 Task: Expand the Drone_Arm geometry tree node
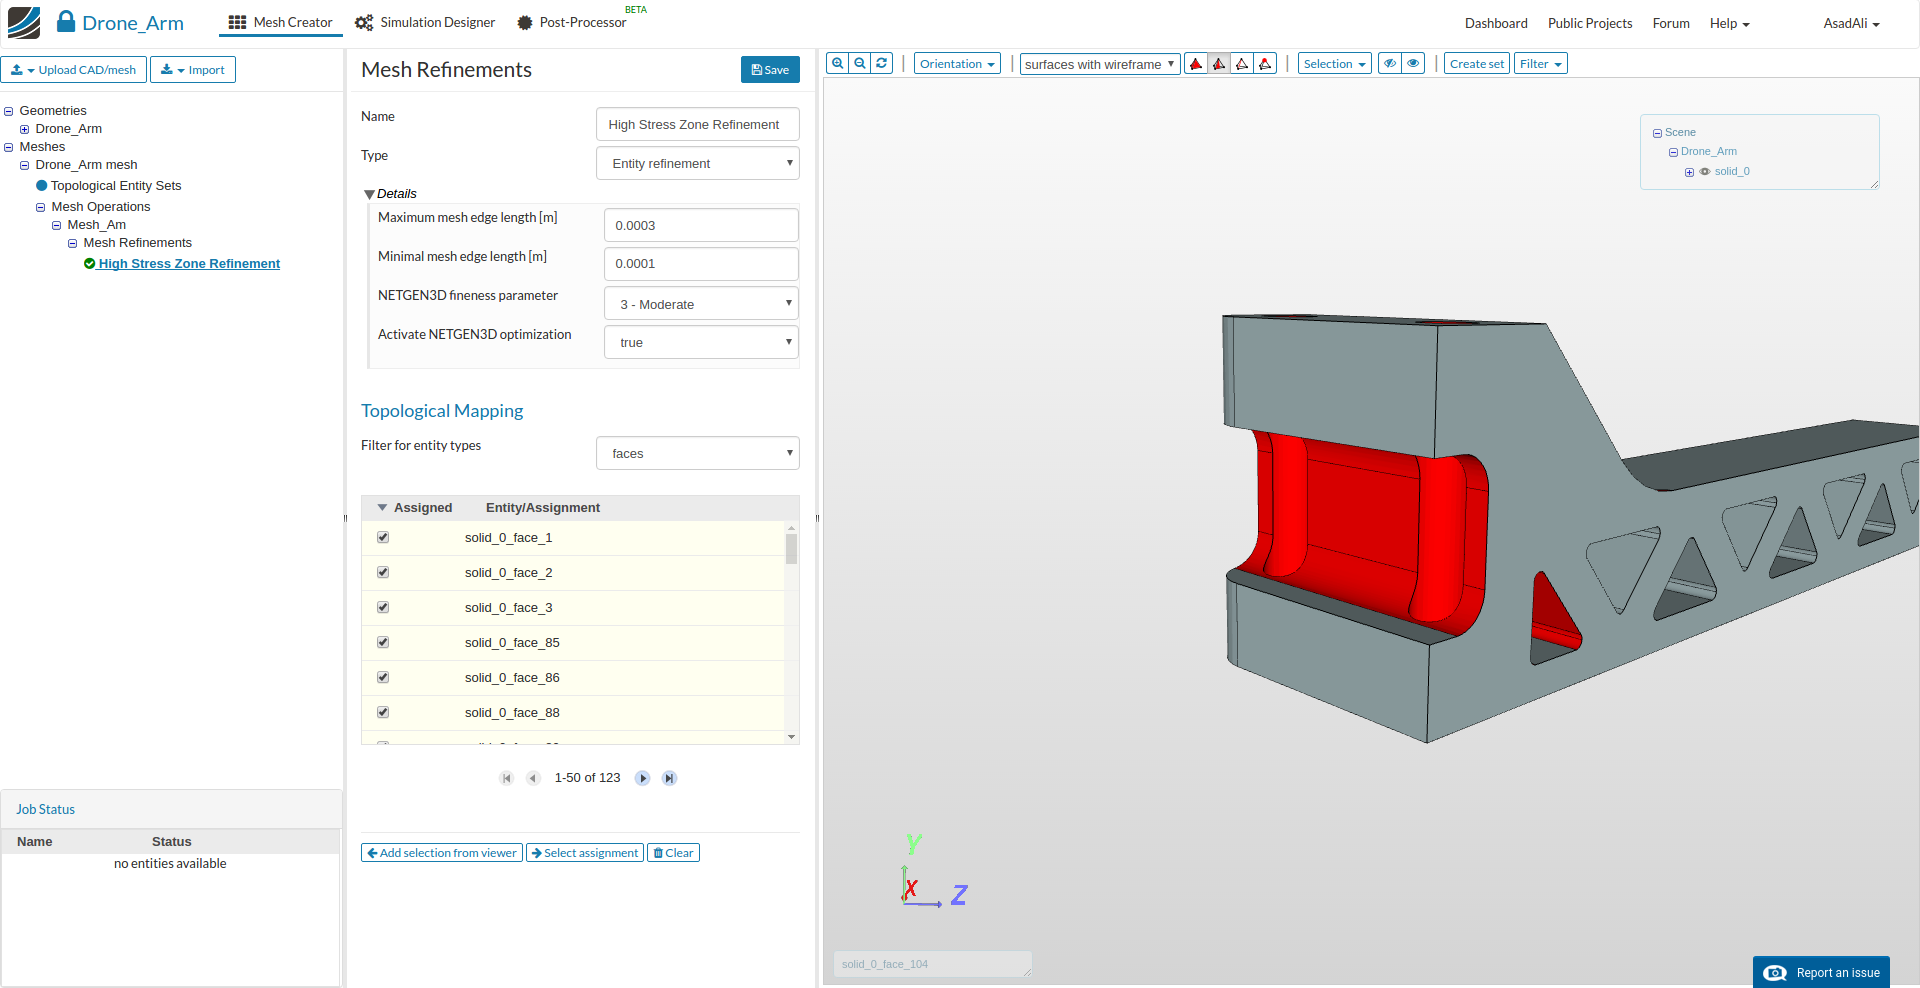25,129
